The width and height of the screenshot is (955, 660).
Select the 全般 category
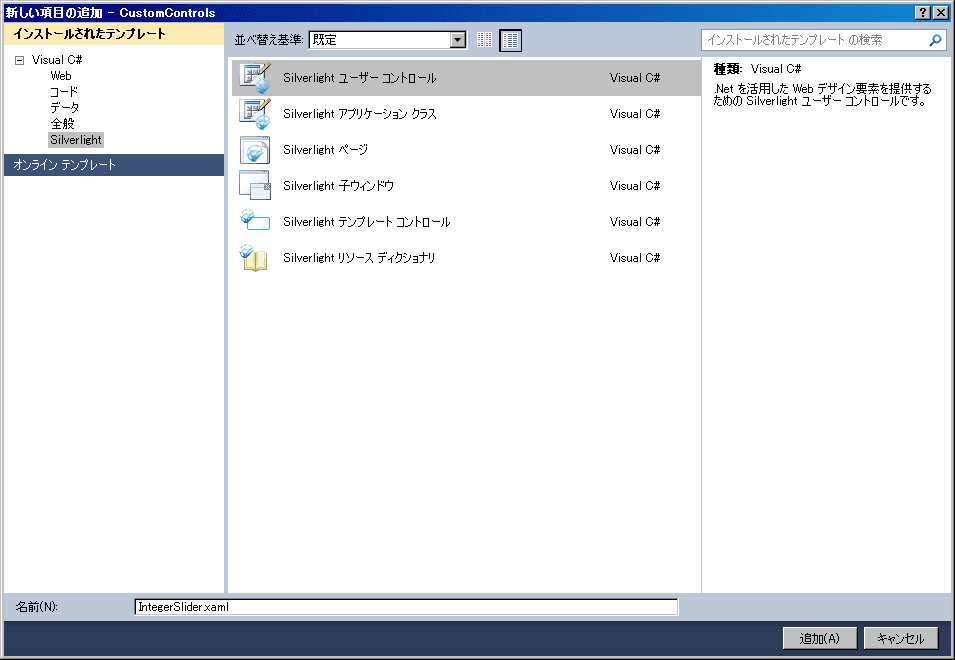pyautogui.click(x=62, y=124)
